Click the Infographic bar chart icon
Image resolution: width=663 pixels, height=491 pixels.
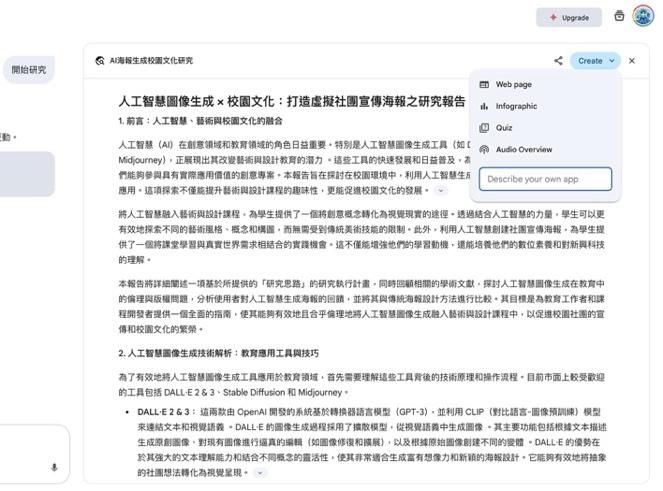click(484, 106)
